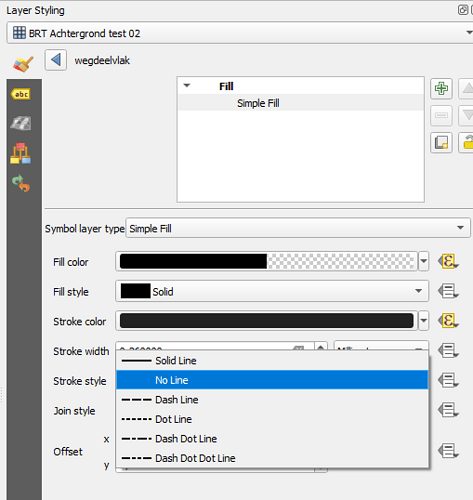Choose No Line stroke style
473x500 pixels.
click(272, 380)
